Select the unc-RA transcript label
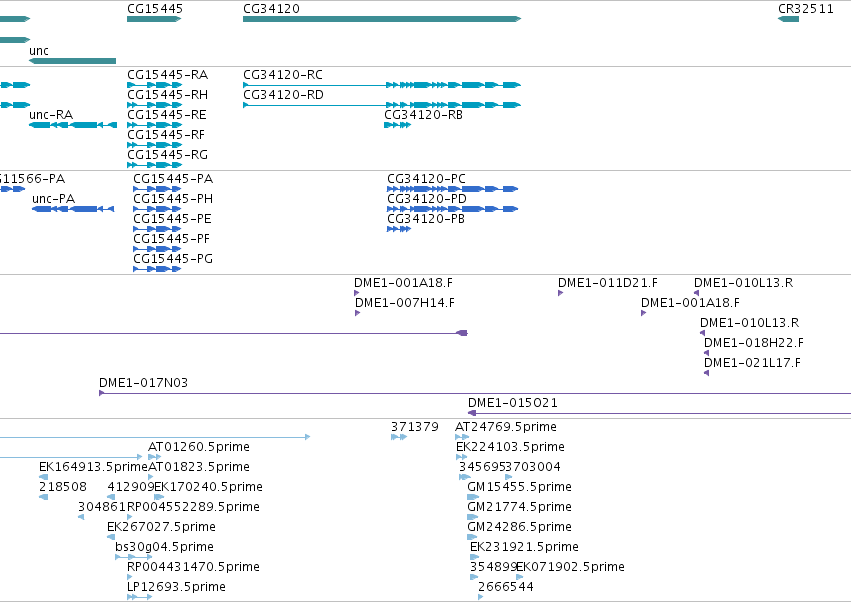Image resolution: width=851 pixels, height=602 pixels. point(51,115)
